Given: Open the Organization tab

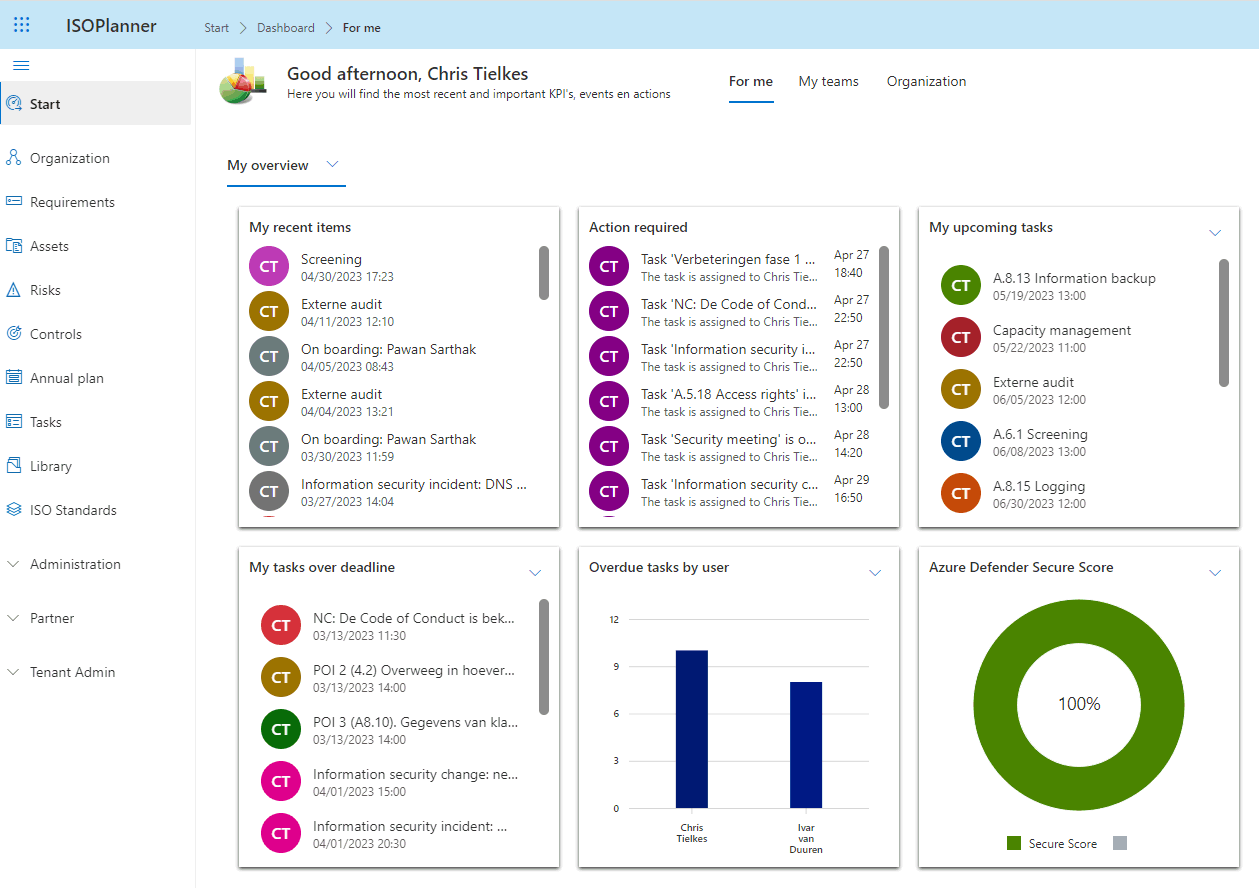Looking at the screenshot, I should pyautogui.click(x=926, y=81).
